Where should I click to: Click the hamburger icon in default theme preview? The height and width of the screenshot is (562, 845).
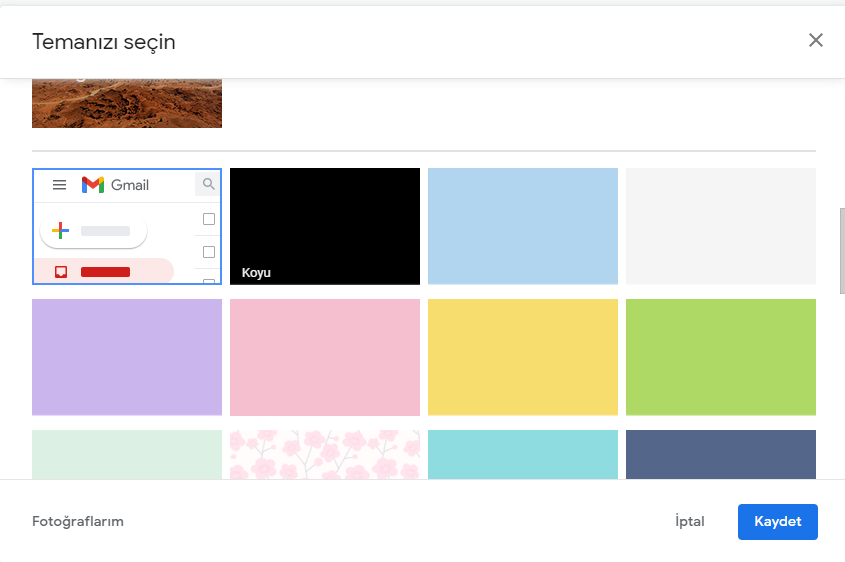pyautogui.click(x=60, y=185)
